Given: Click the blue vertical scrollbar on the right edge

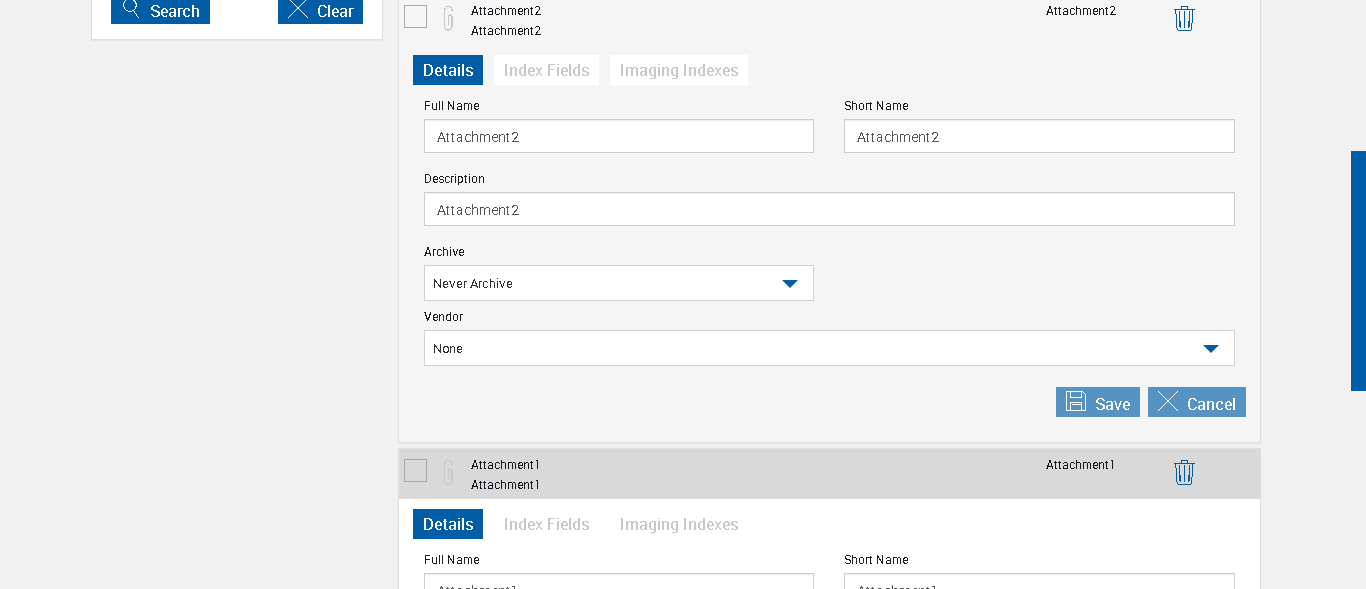Looking at the screenshot, I should (x=1358, y=270).
